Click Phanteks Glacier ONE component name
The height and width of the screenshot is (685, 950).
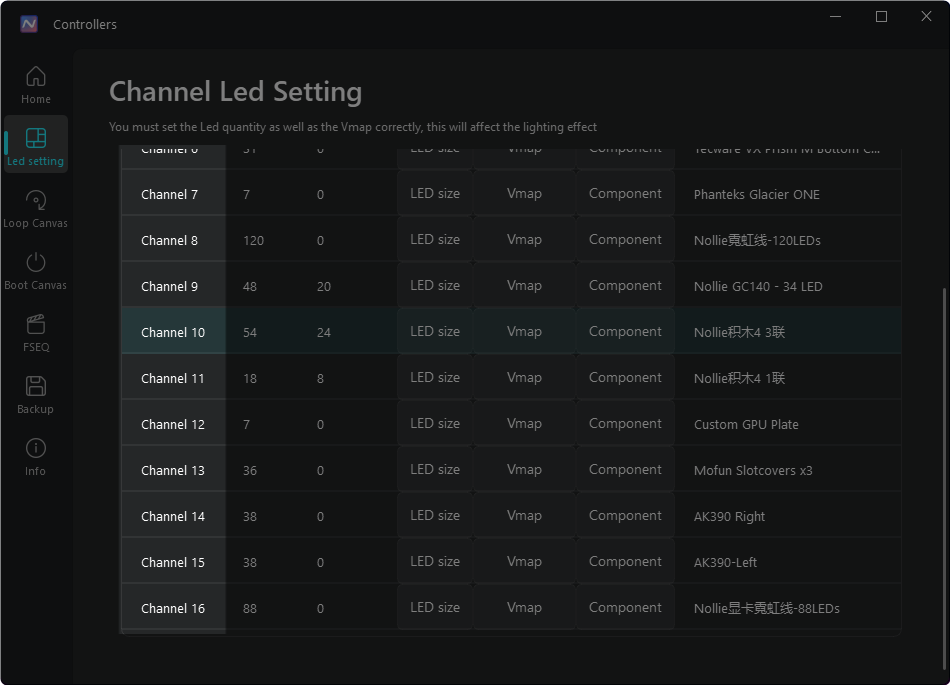[x=756, y=194]
